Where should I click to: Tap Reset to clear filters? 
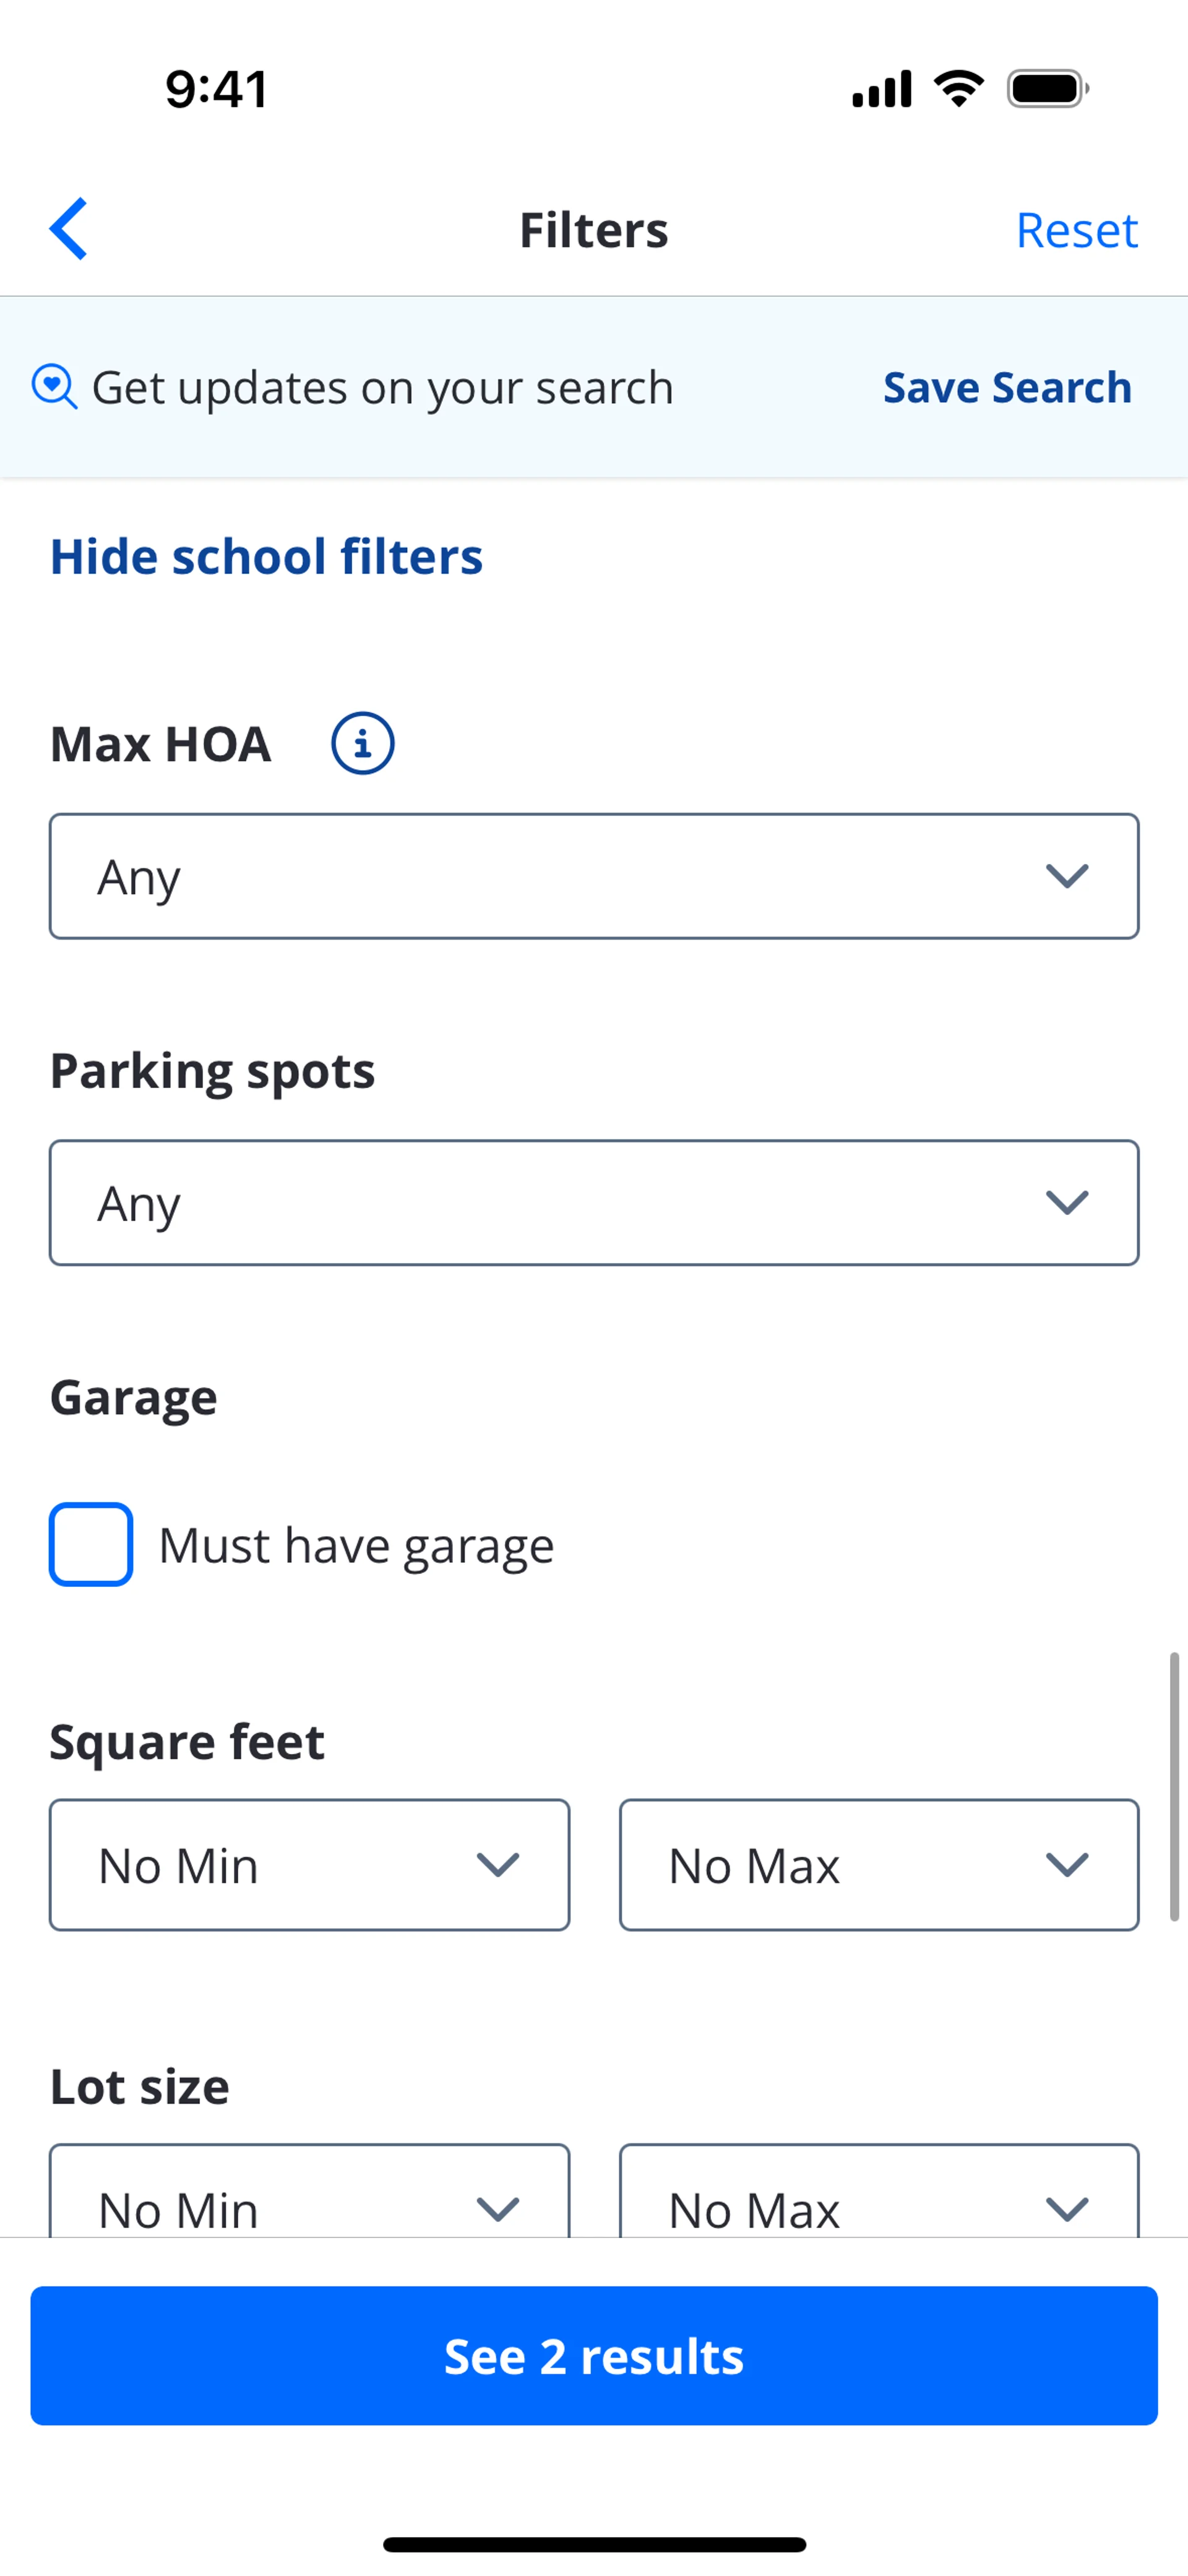(x=1076, y=230)
